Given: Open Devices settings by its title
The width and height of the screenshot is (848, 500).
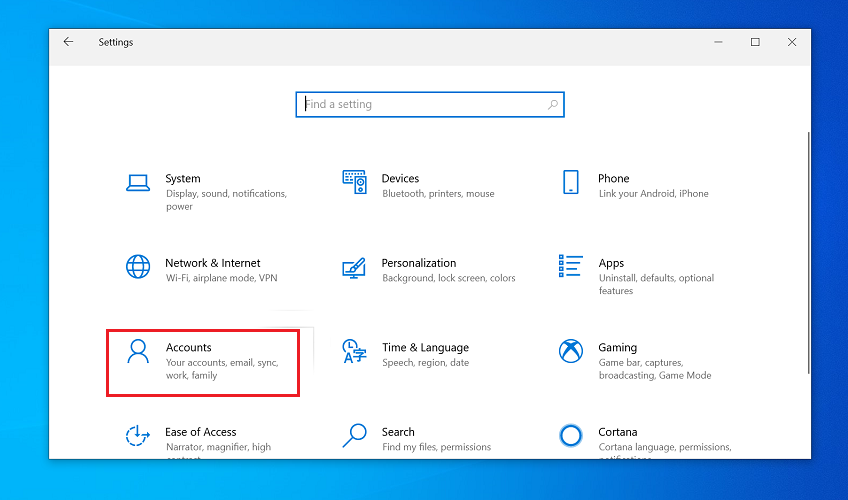Looking at the screenshot, I should [400, 178].
